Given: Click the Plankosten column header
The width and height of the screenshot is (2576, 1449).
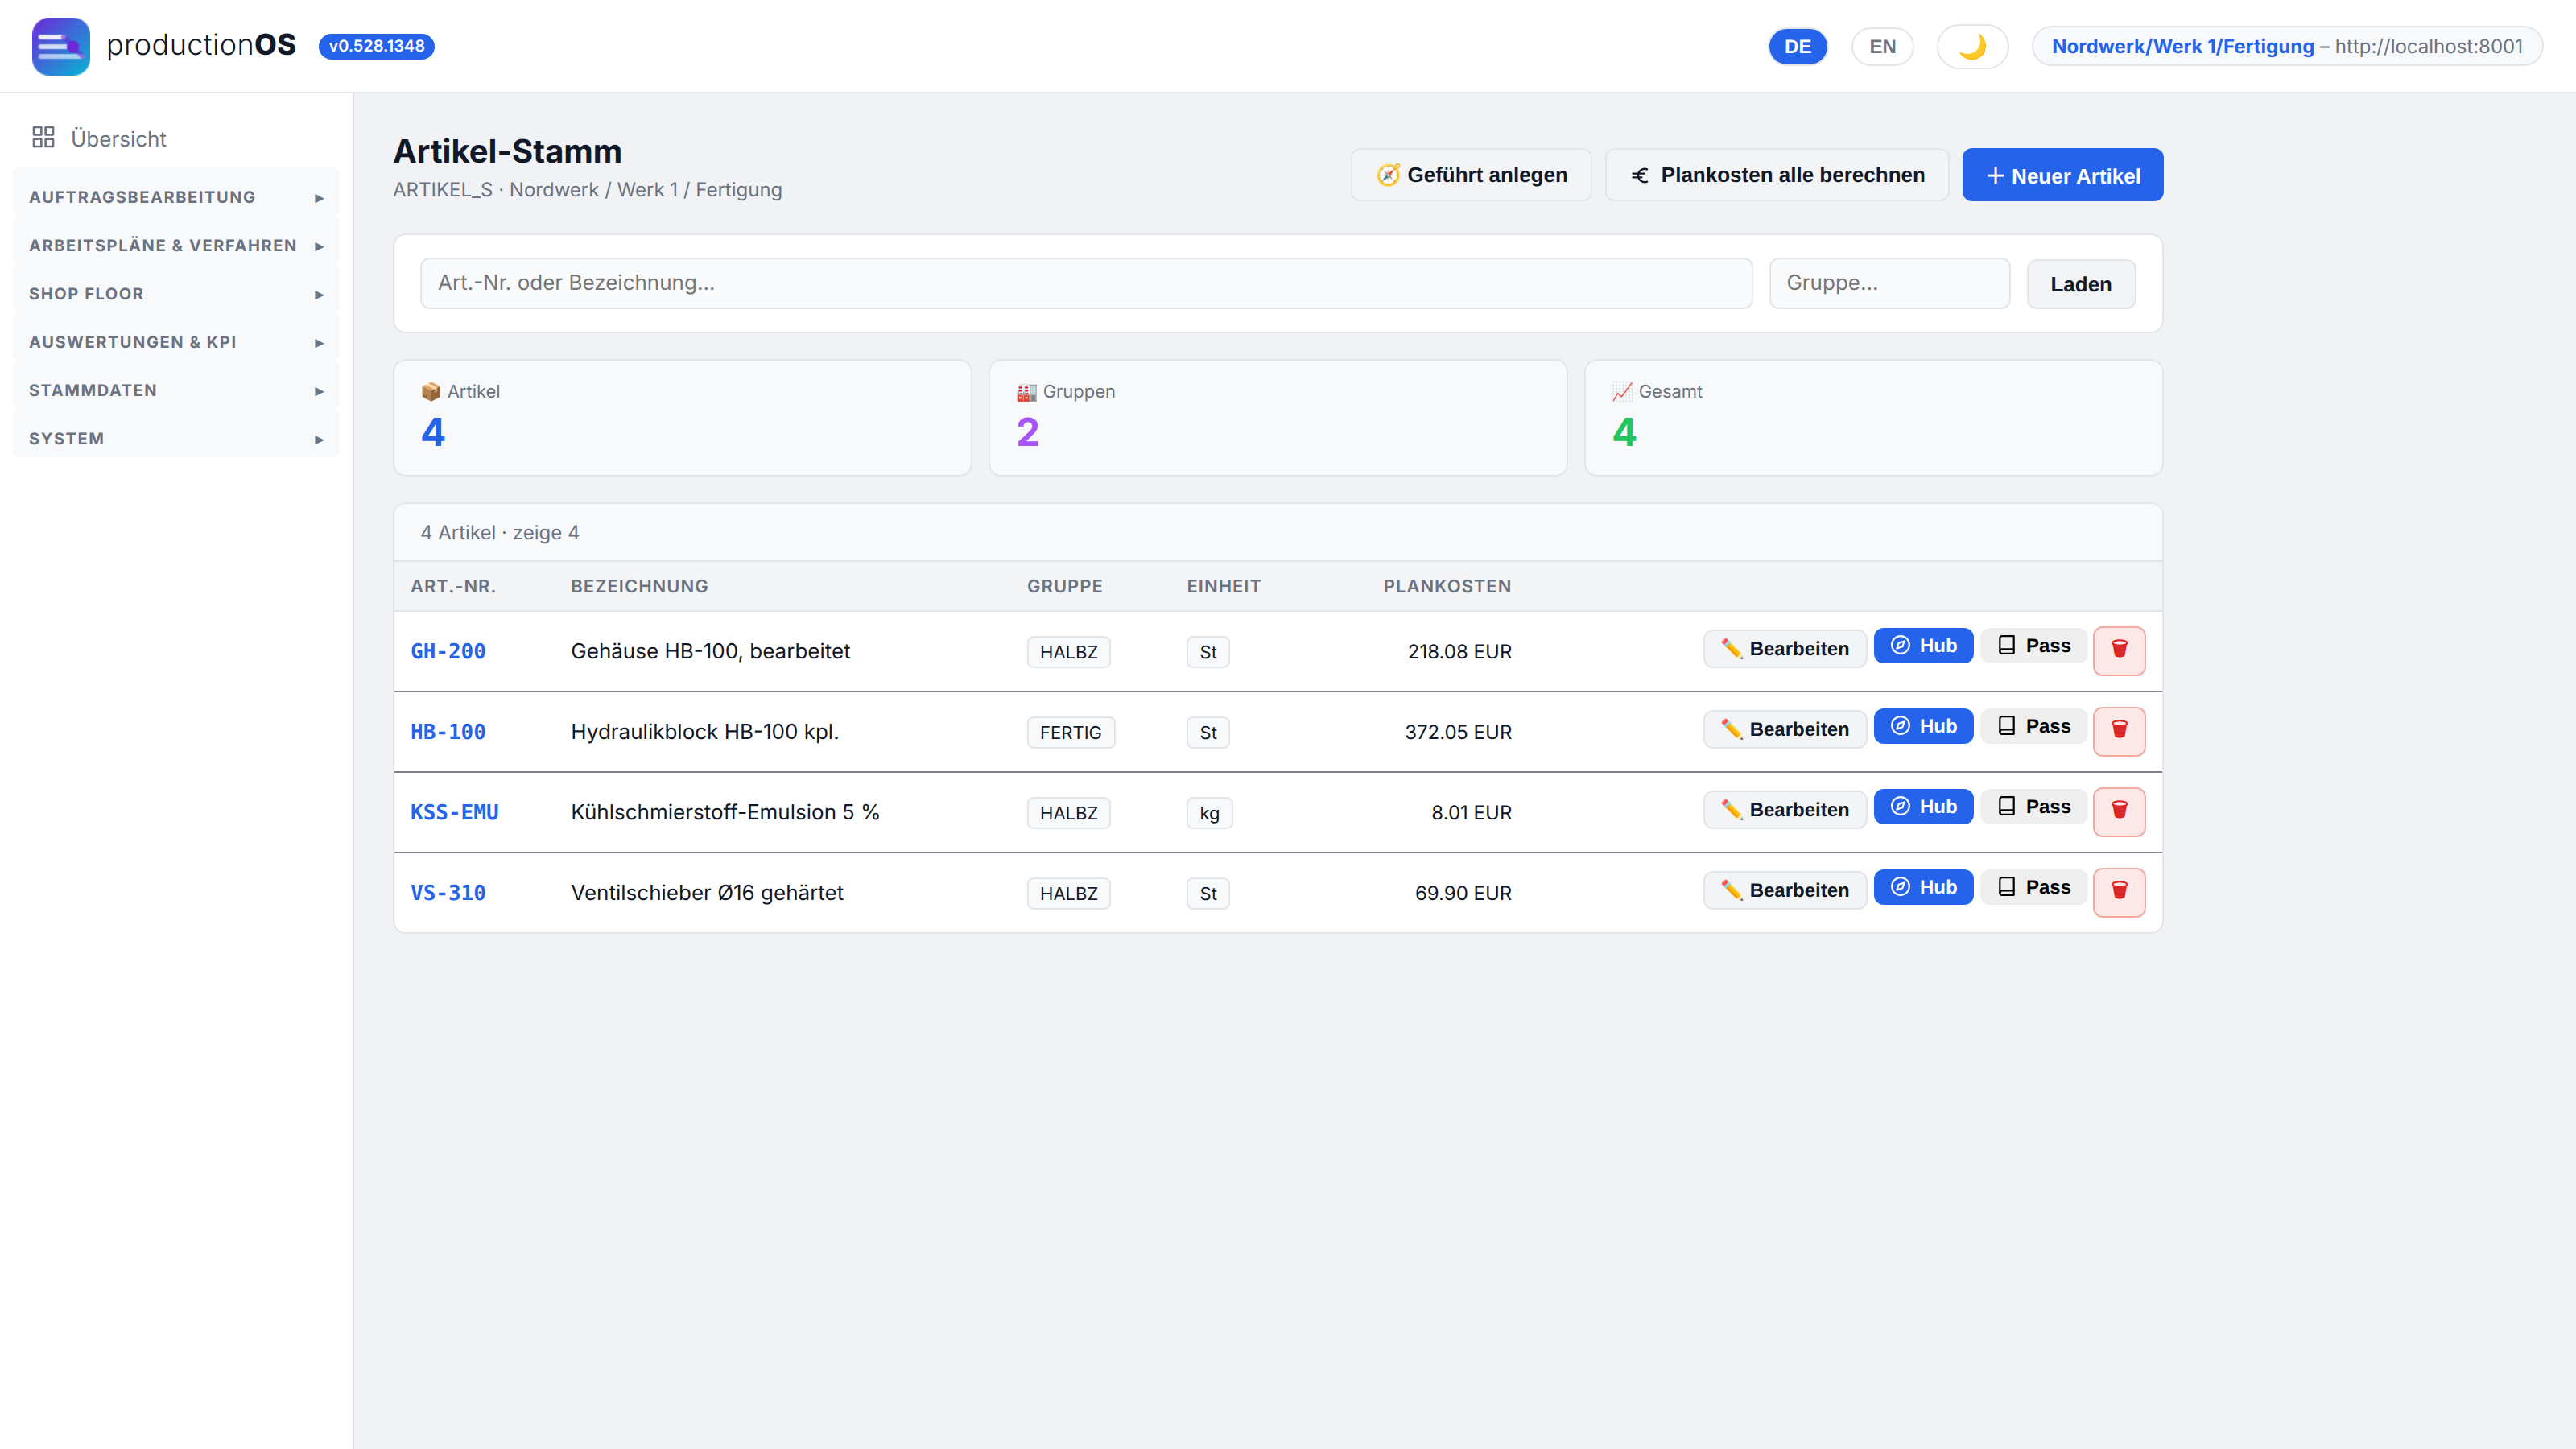Looking at the screenshot, I should pos(1447,586).
